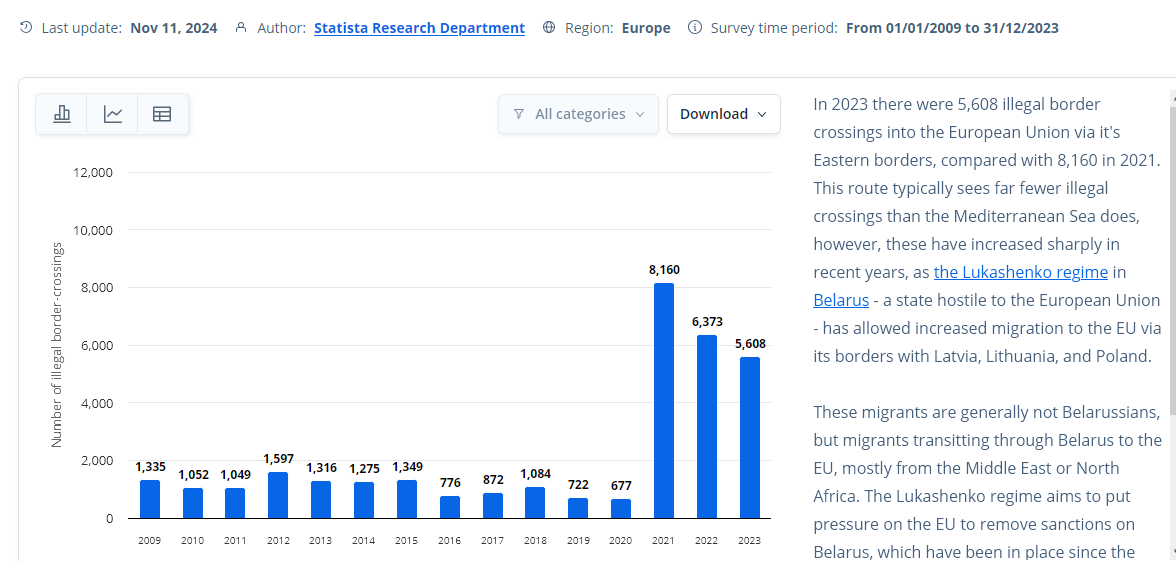Screen dimensions: 1176x561
Task: Click the Europe region value
Action: click(x=646, y=28)
